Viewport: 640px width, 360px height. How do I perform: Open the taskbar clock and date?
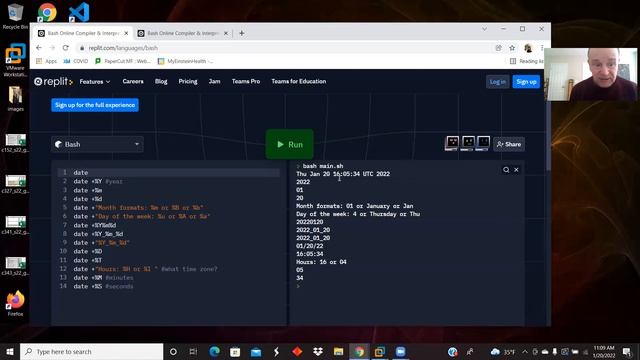point(604,351)
